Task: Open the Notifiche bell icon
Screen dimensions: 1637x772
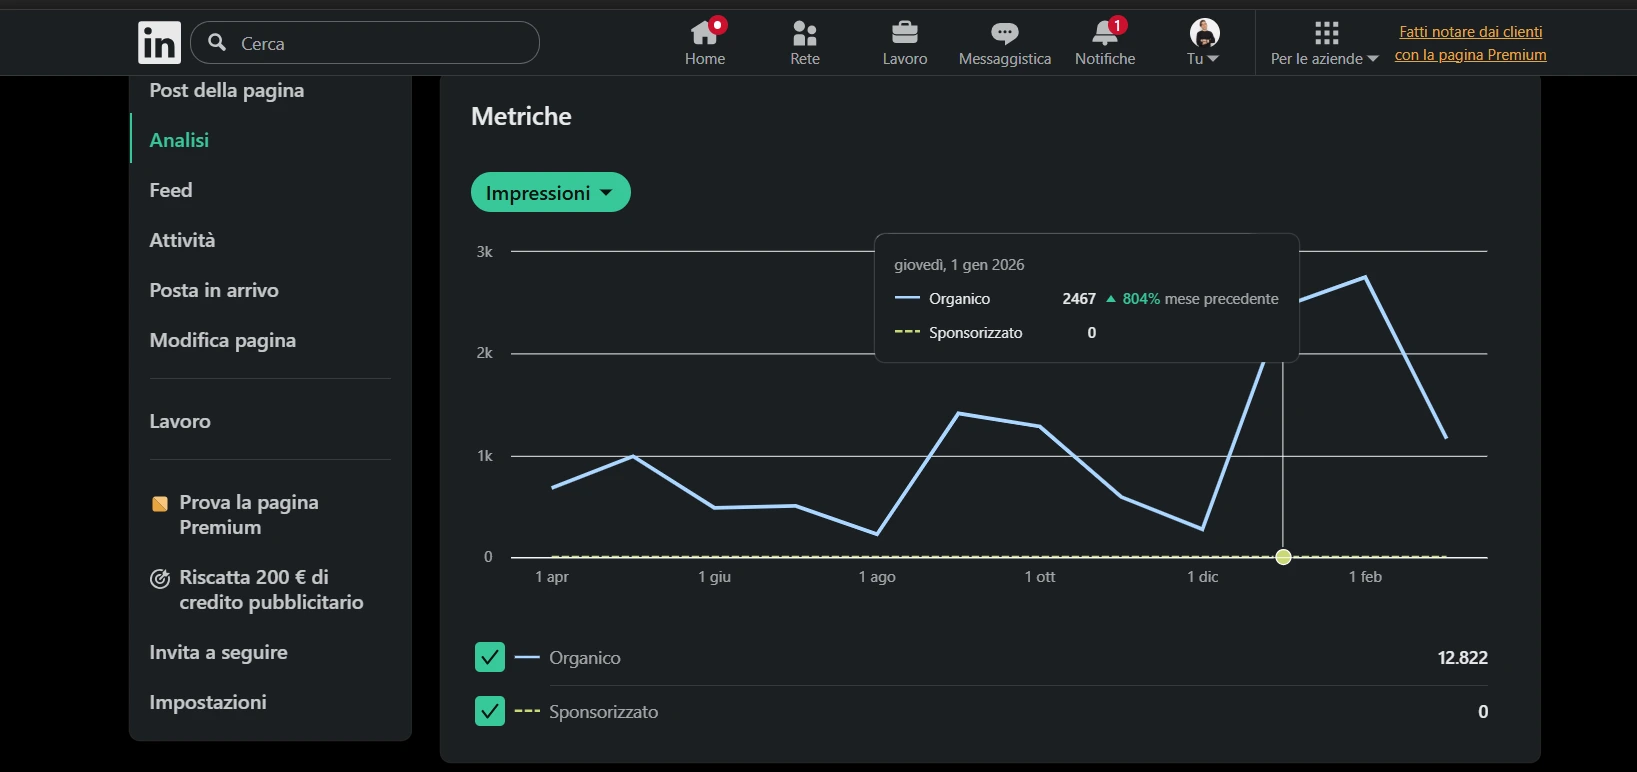Action: click(x=1104, y=33)
